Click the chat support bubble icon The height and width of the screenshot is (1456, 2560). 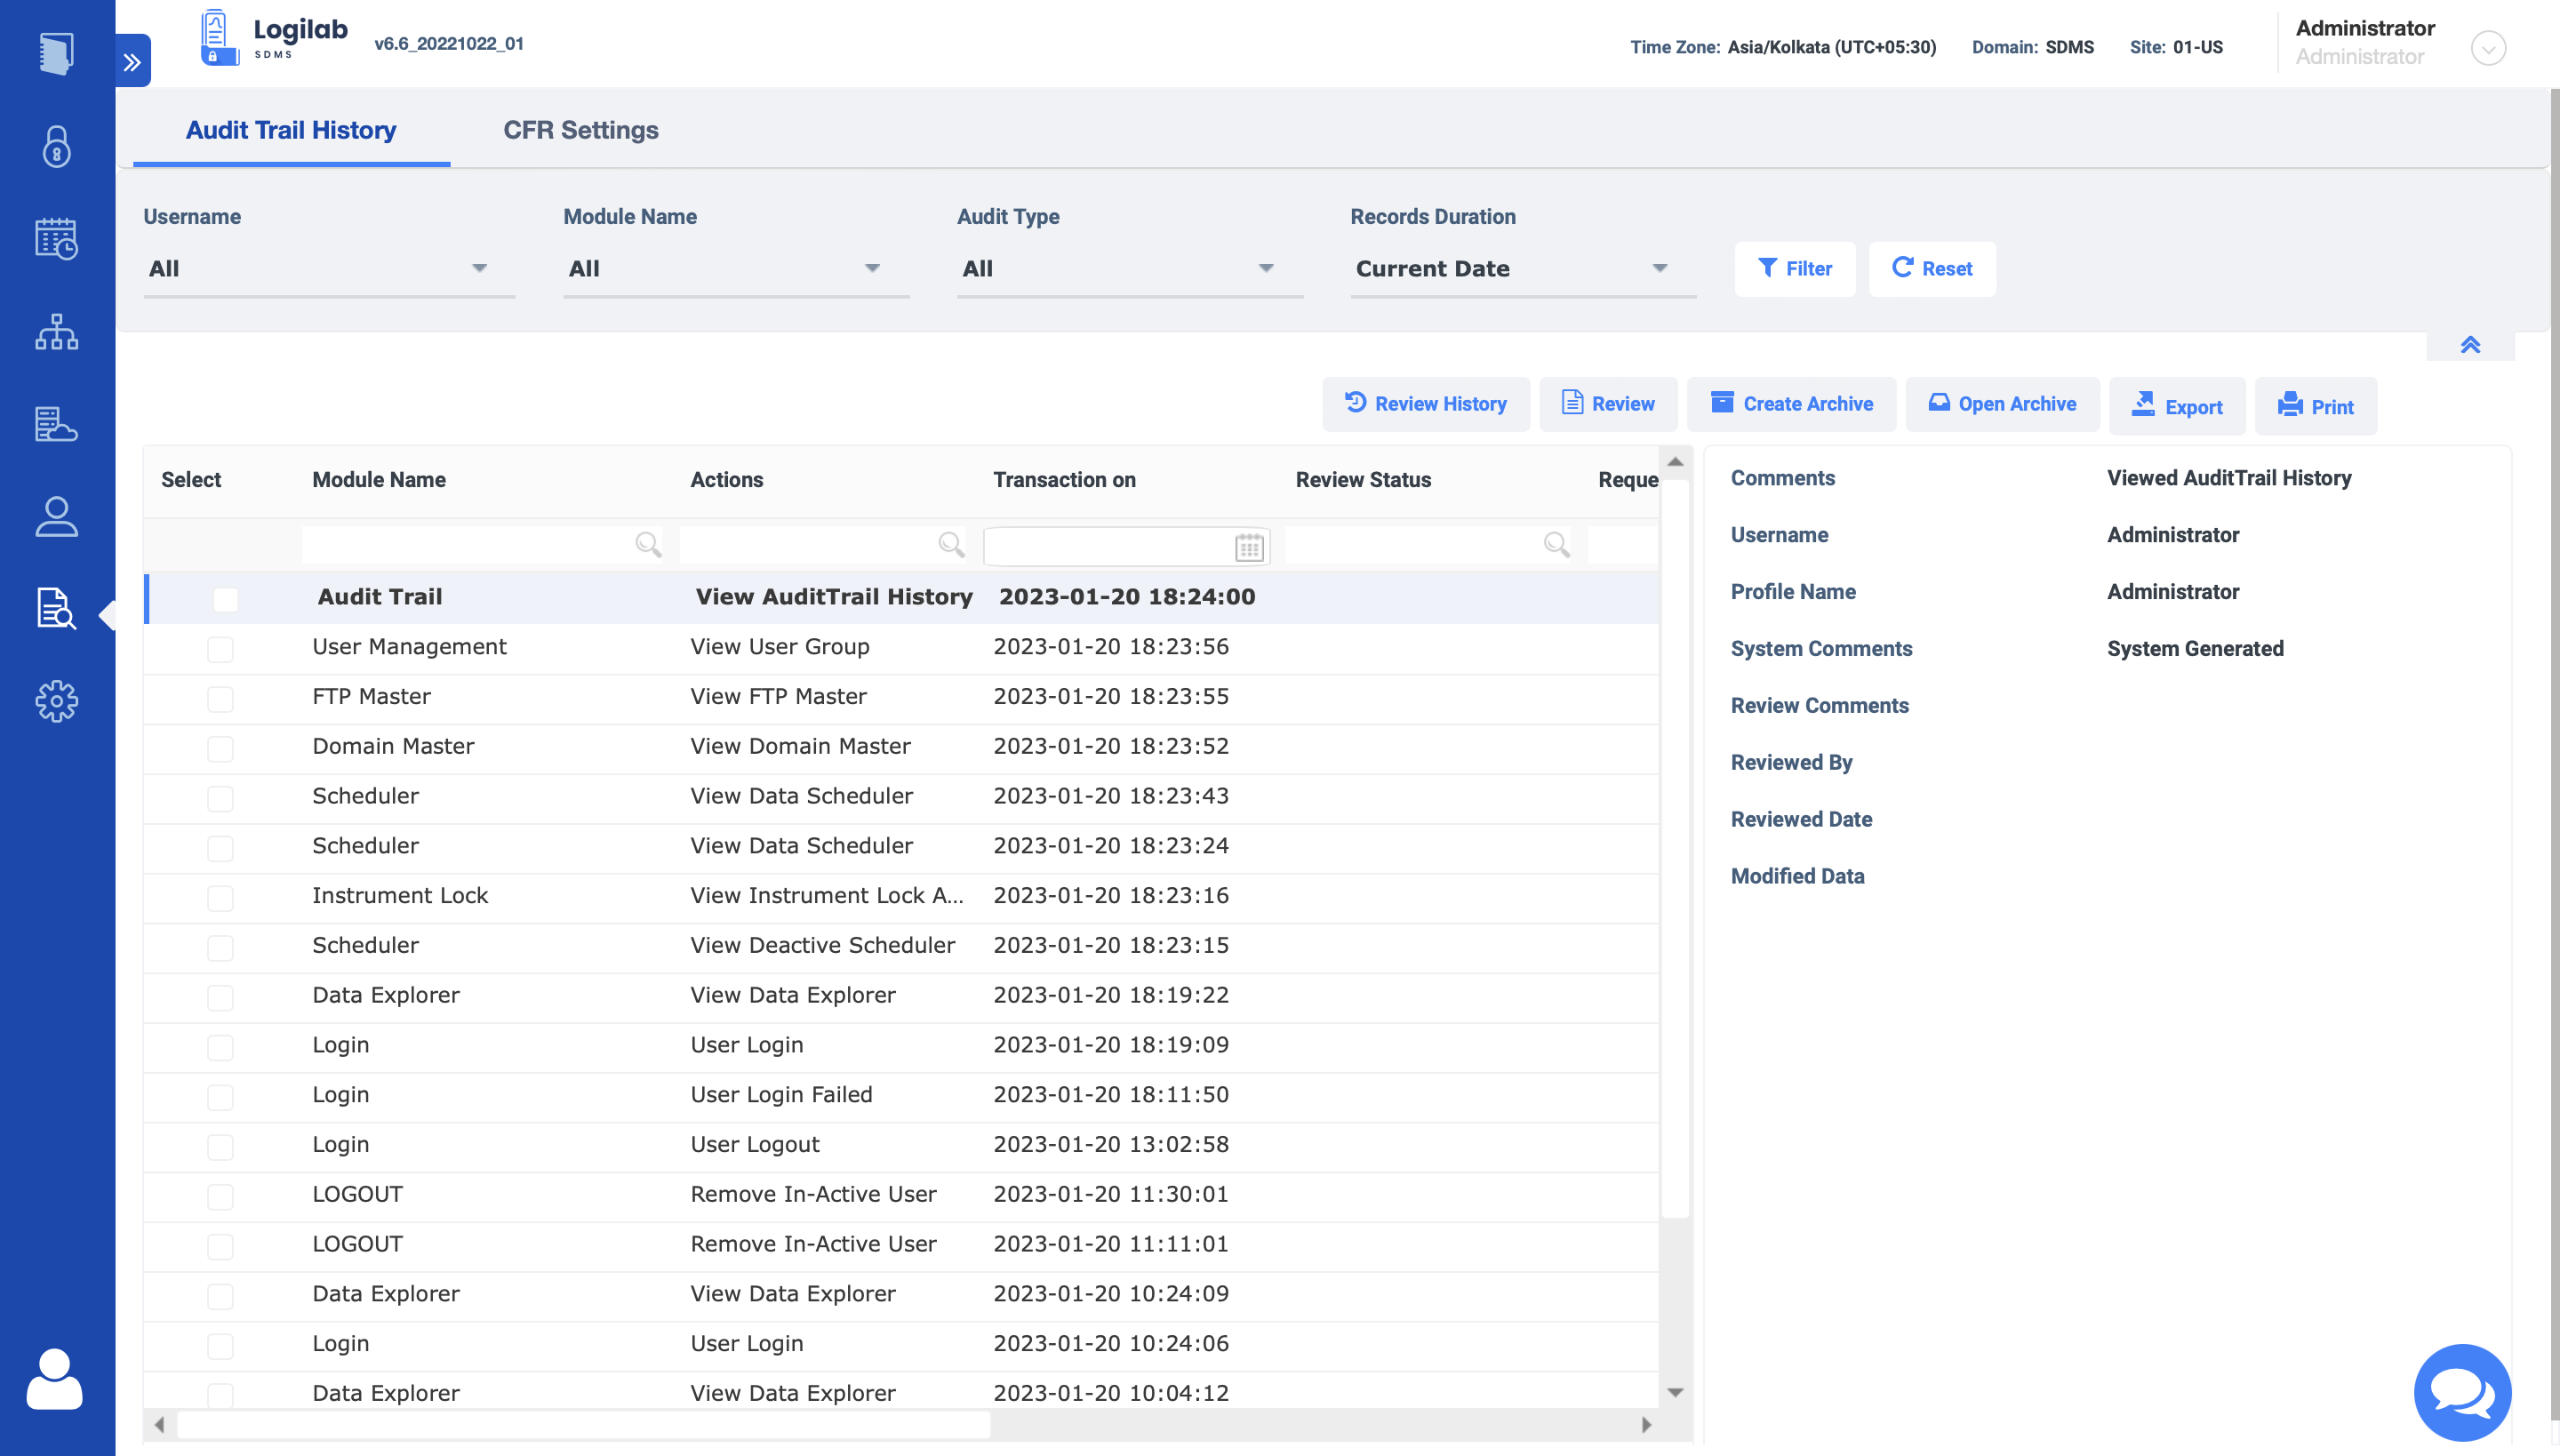pyautogui.click(x=2462, y=1392)
